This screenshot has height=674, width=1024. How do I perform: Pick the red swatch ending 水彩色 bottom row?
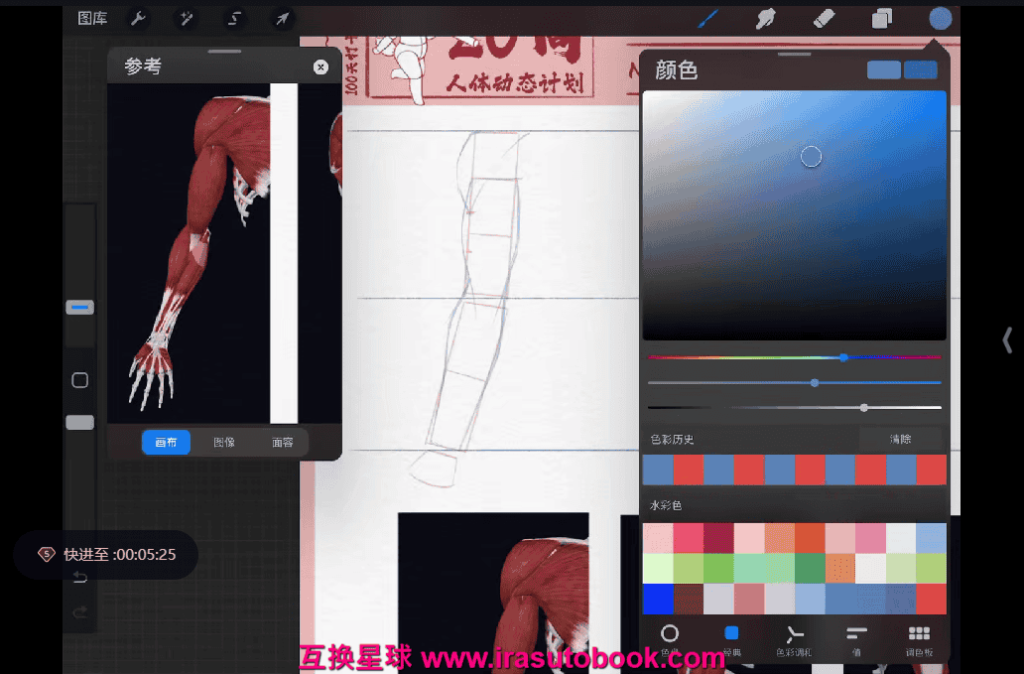[931, 599]
